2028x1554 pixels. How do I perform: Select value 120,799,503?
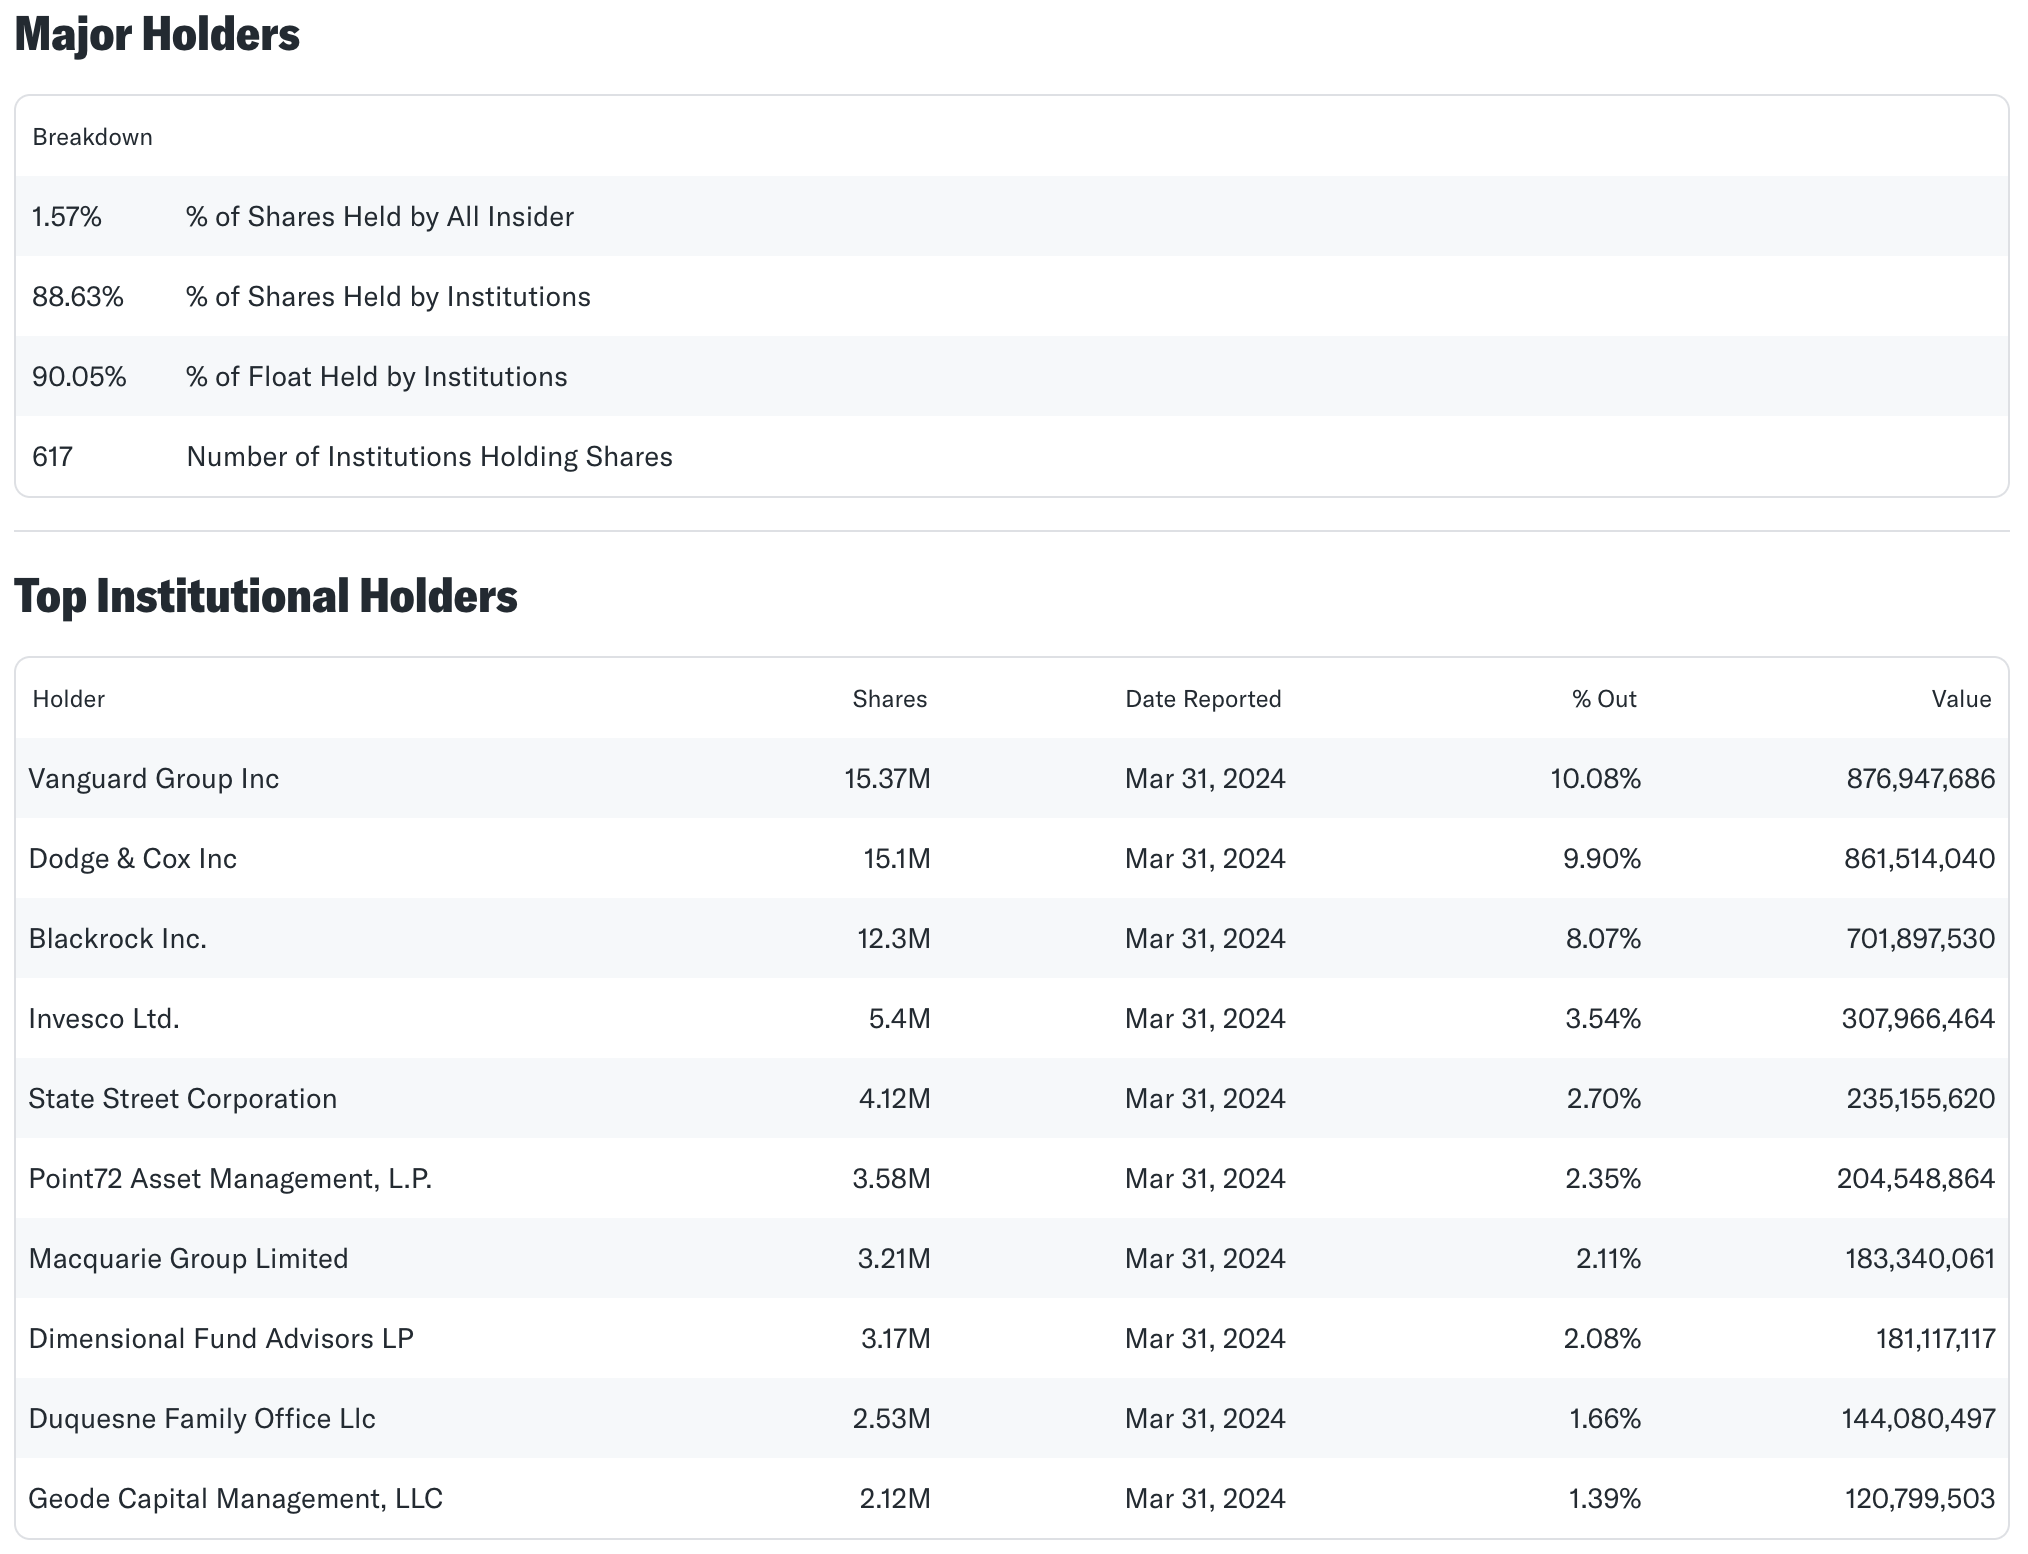click(x=1920, y=1499)
